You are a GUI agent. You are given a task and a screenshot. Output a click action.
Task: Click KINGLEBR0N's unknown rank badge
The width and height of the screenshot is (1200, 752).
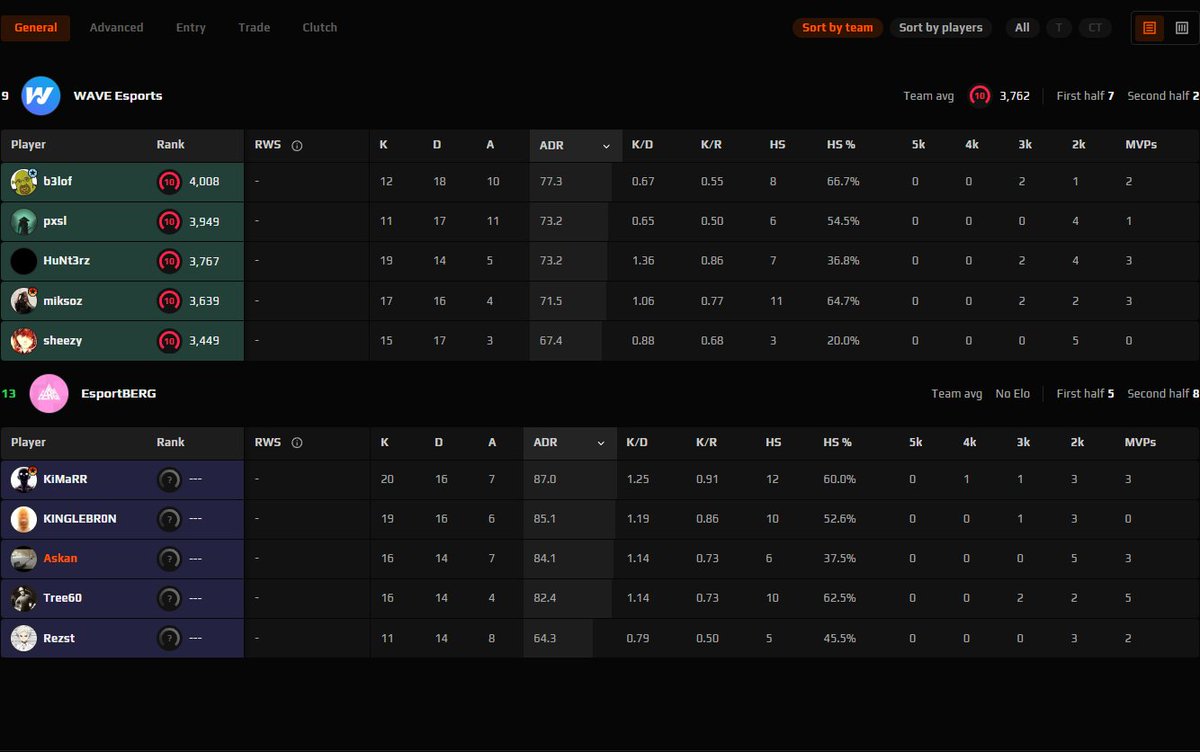click(x=169, y=519)
